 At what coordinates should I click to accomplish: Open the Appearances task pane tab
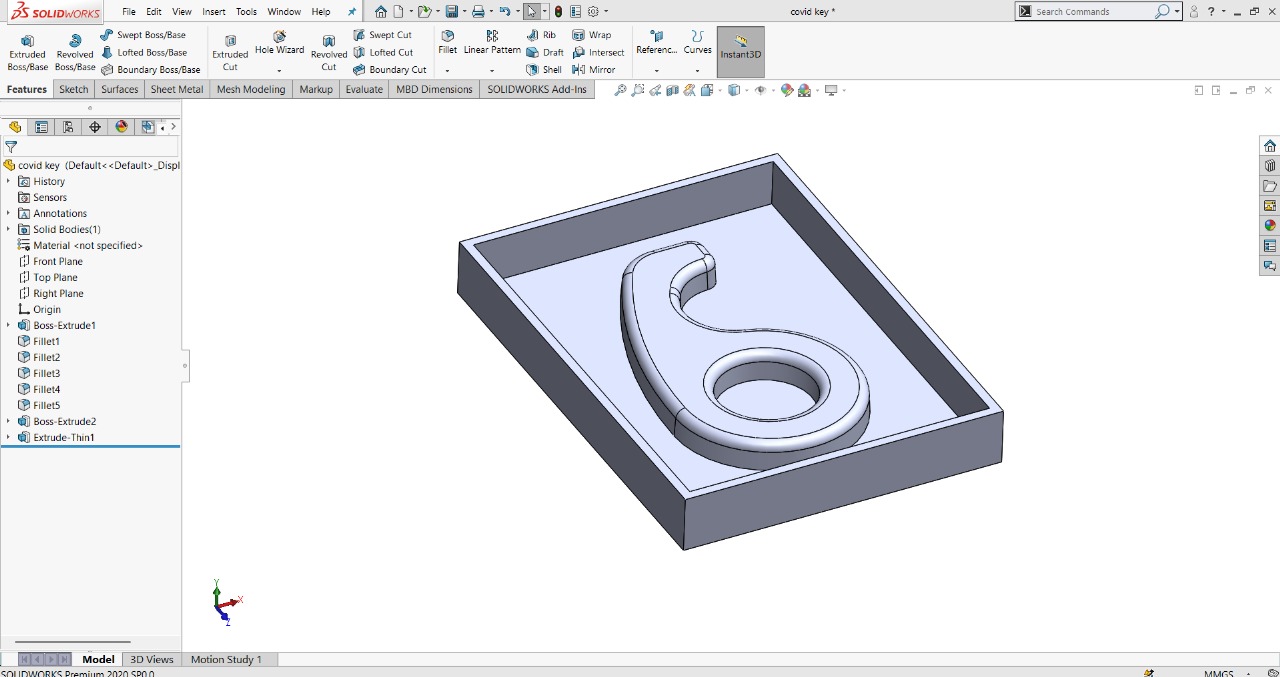click(x=1270, y=225)
